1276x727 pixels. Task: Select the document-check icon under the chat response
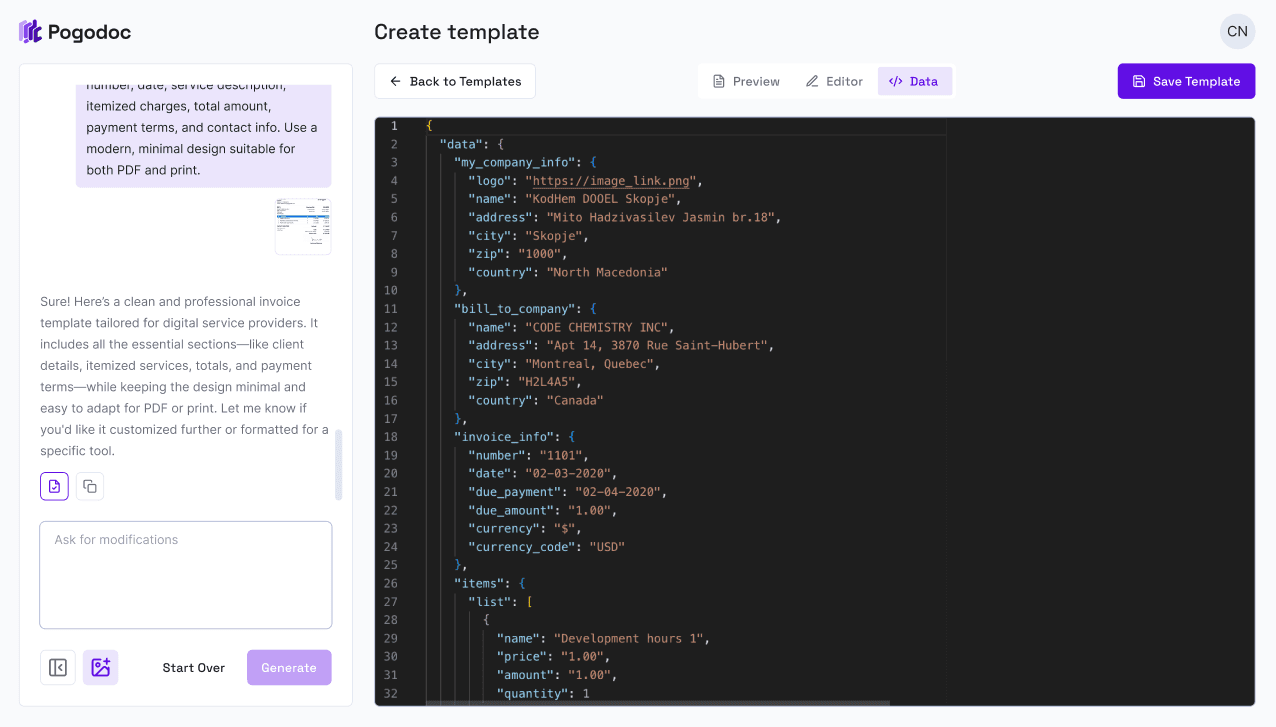tap(54, 486)
